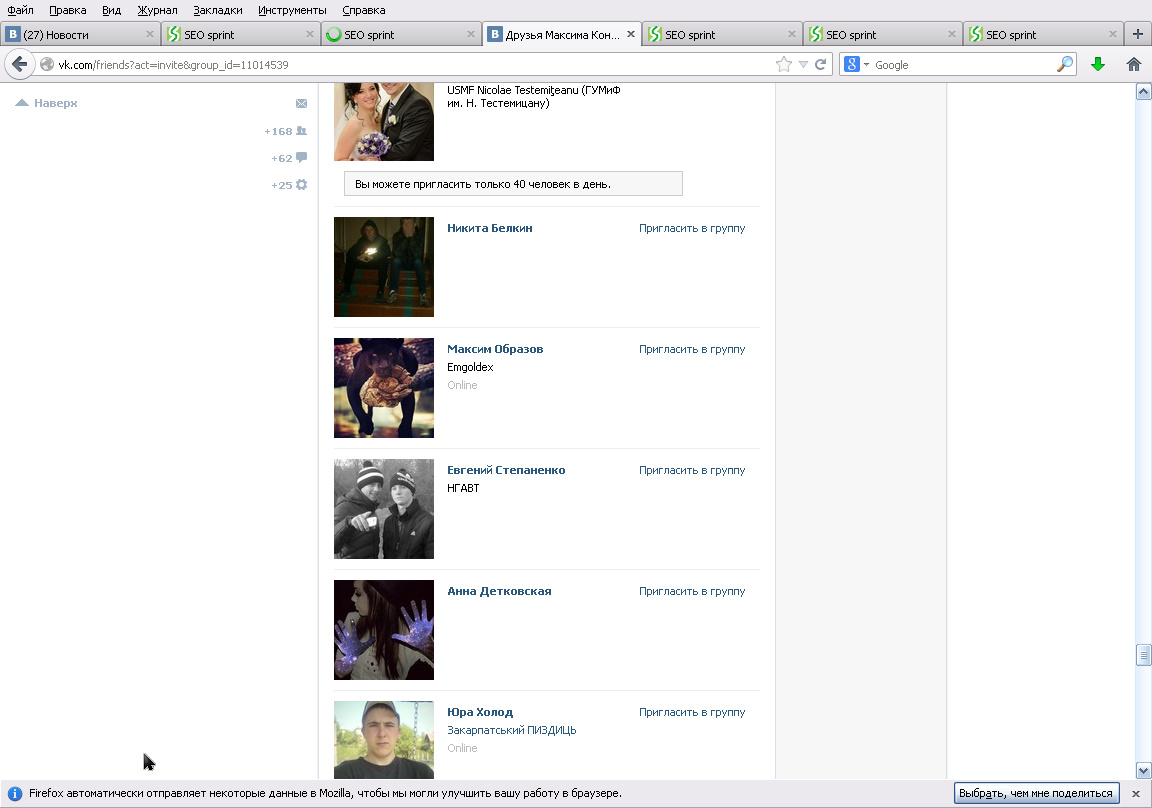1152x808 pixels.
Task: Start search with the magnifier icon
Action: (1065, 65)
